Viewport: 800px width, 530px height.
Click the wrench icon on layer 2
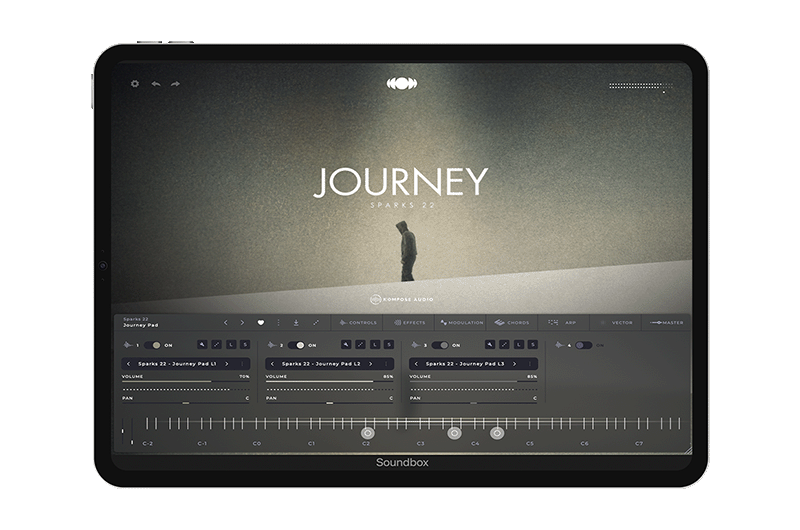tap(346, 345)
